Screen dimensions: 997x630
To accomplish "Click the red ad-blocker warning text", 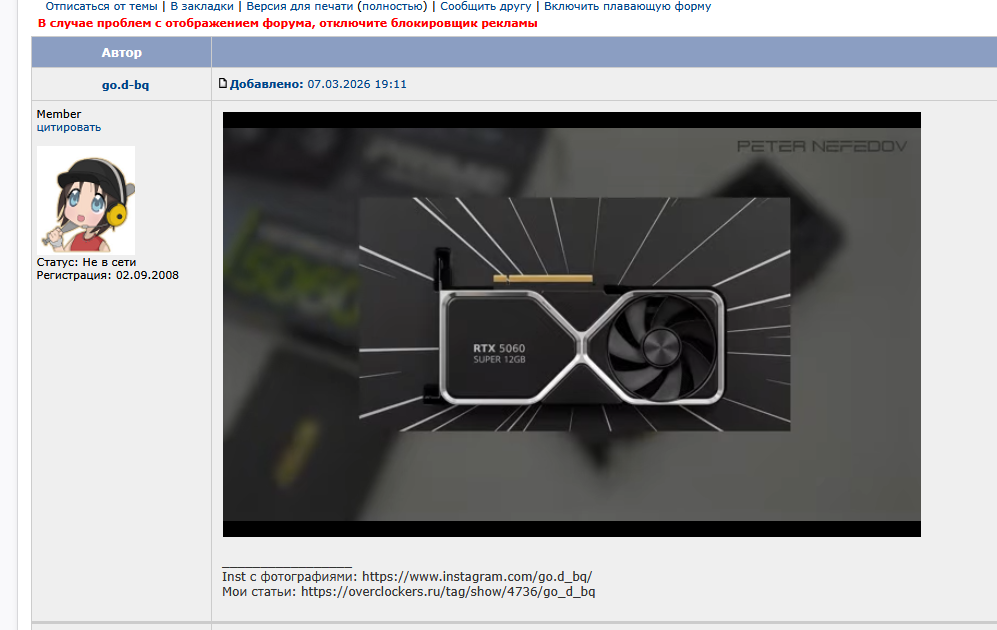I will coord(287,24).
